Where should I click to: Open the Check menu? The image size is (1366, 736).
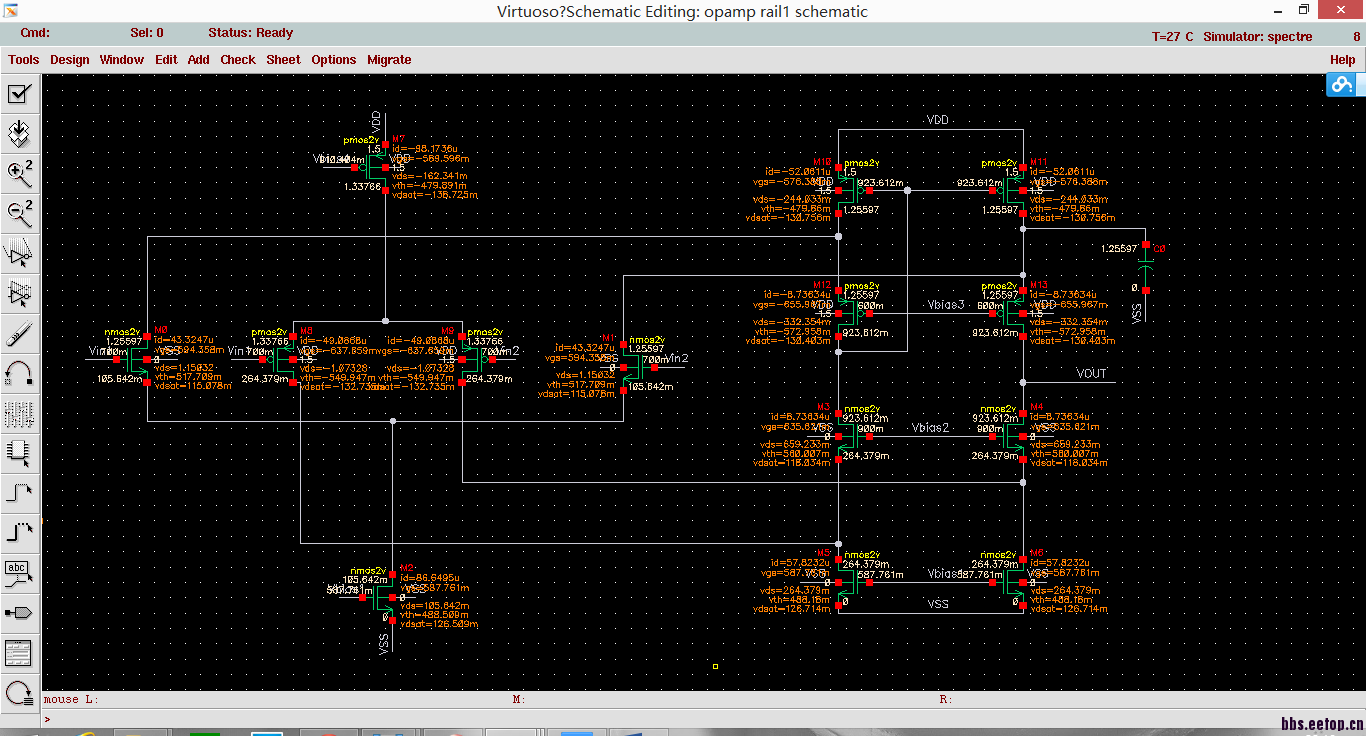pyautogui.click(x=238, y=60)
